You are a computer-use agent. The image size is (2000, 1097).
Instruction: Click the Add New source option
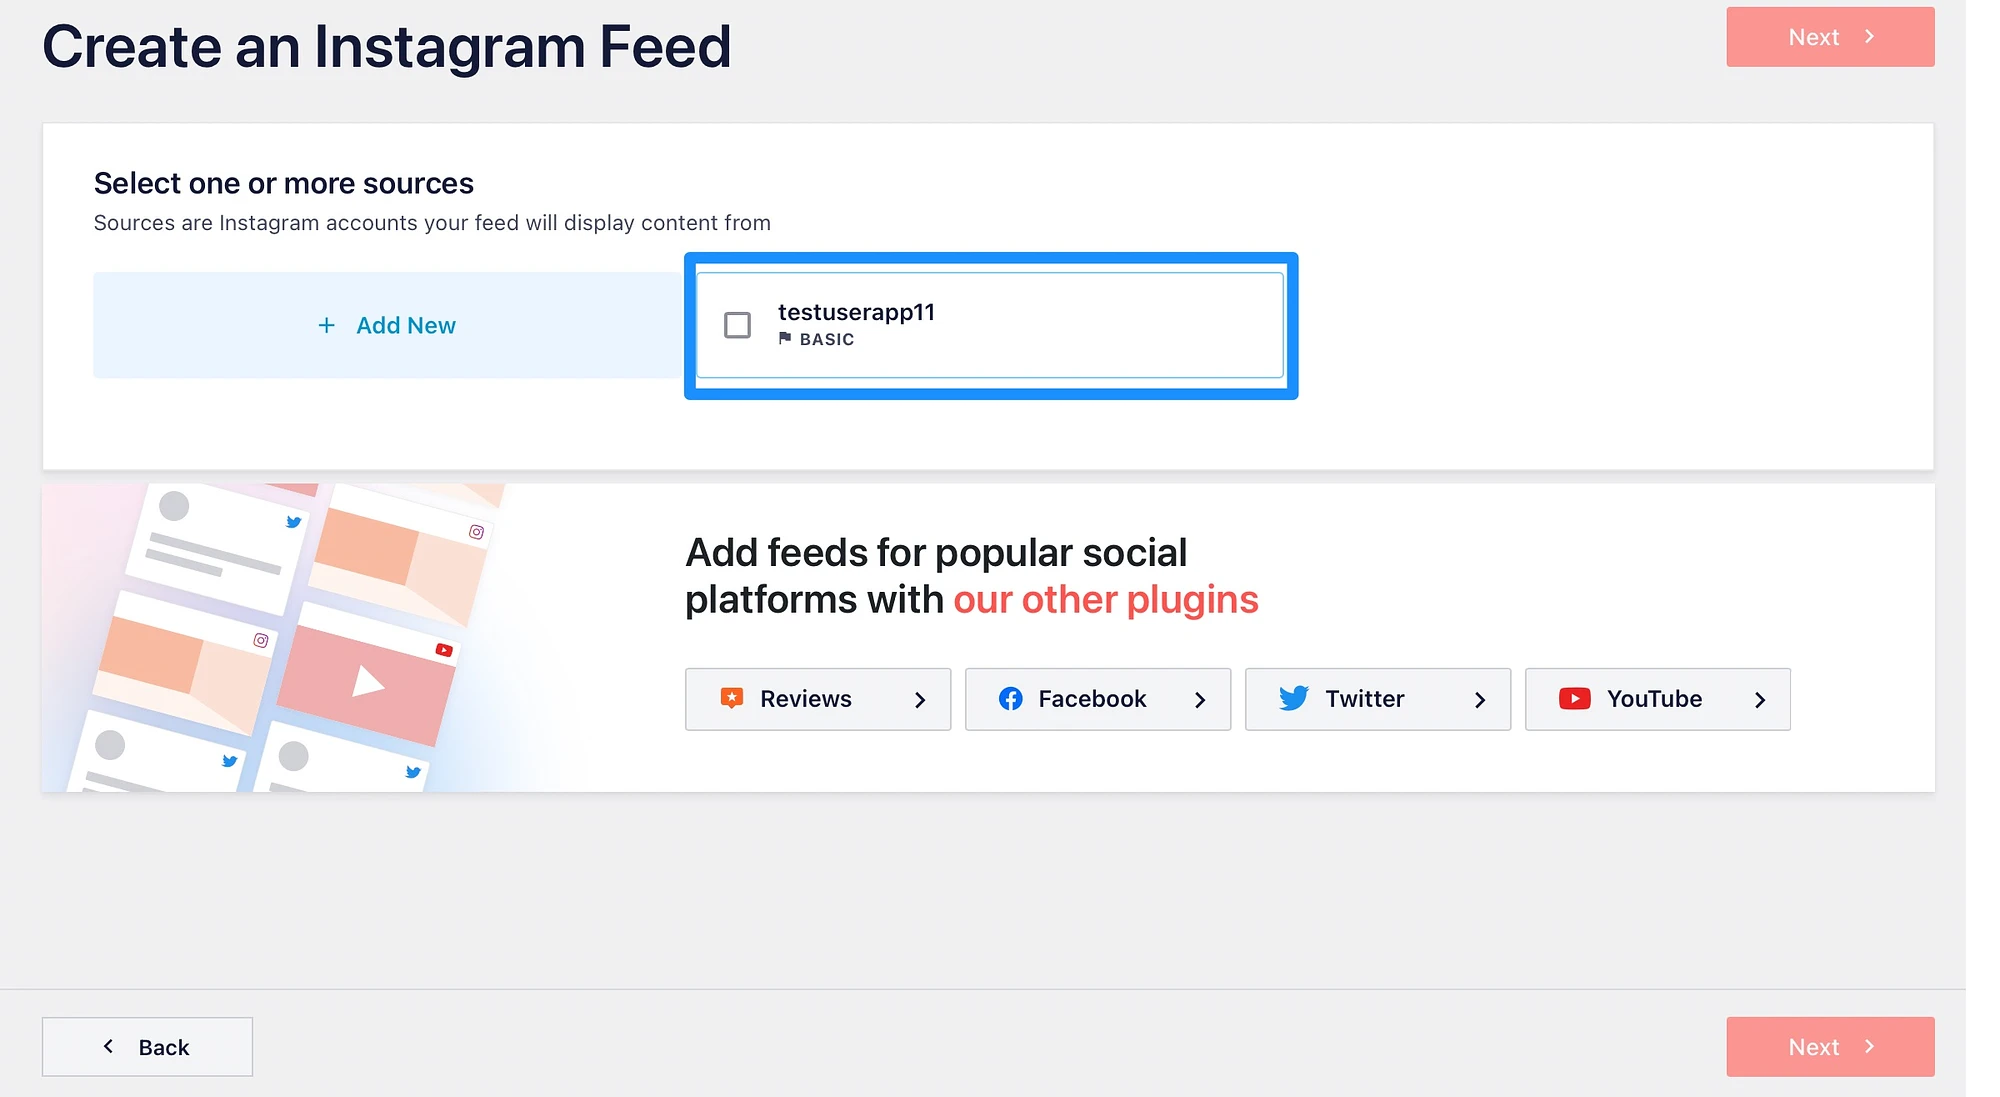coord(384,324)
